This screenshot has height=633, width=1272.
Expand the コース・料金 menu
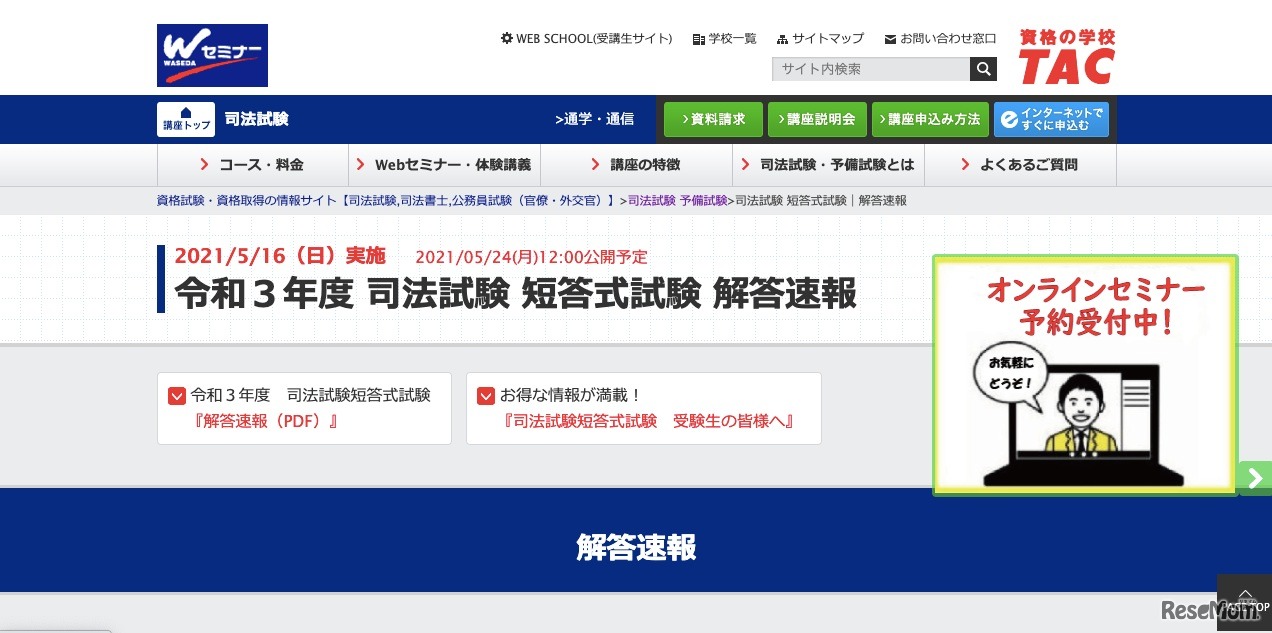pos(252,165)
